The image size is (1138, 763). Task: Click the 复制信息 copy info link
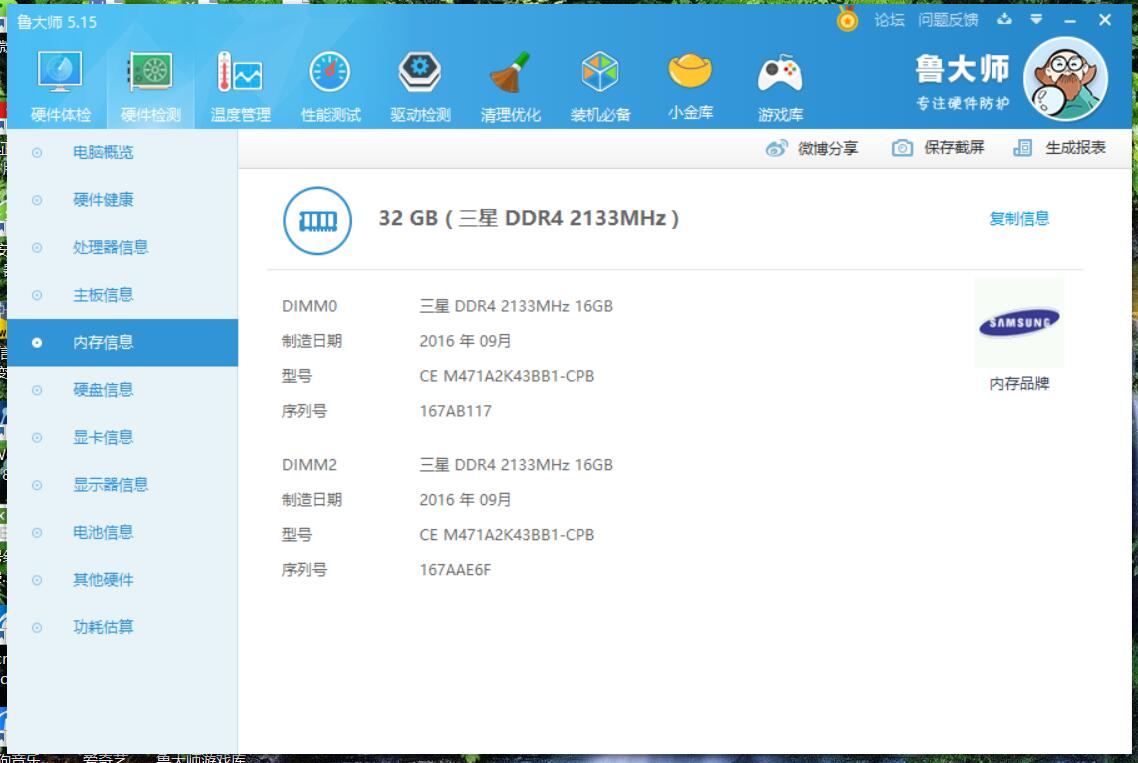tap(1019, 218)
